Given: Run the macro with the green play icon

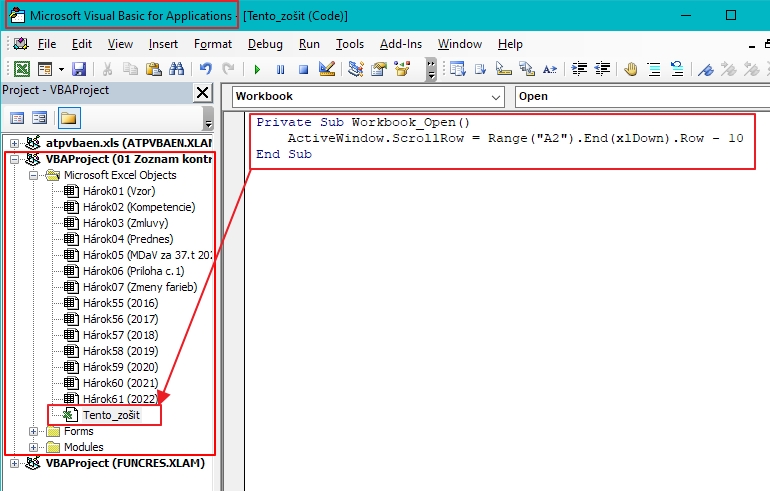Looking at the screenshot, I should pyautogui.click(x=257, y=69).
